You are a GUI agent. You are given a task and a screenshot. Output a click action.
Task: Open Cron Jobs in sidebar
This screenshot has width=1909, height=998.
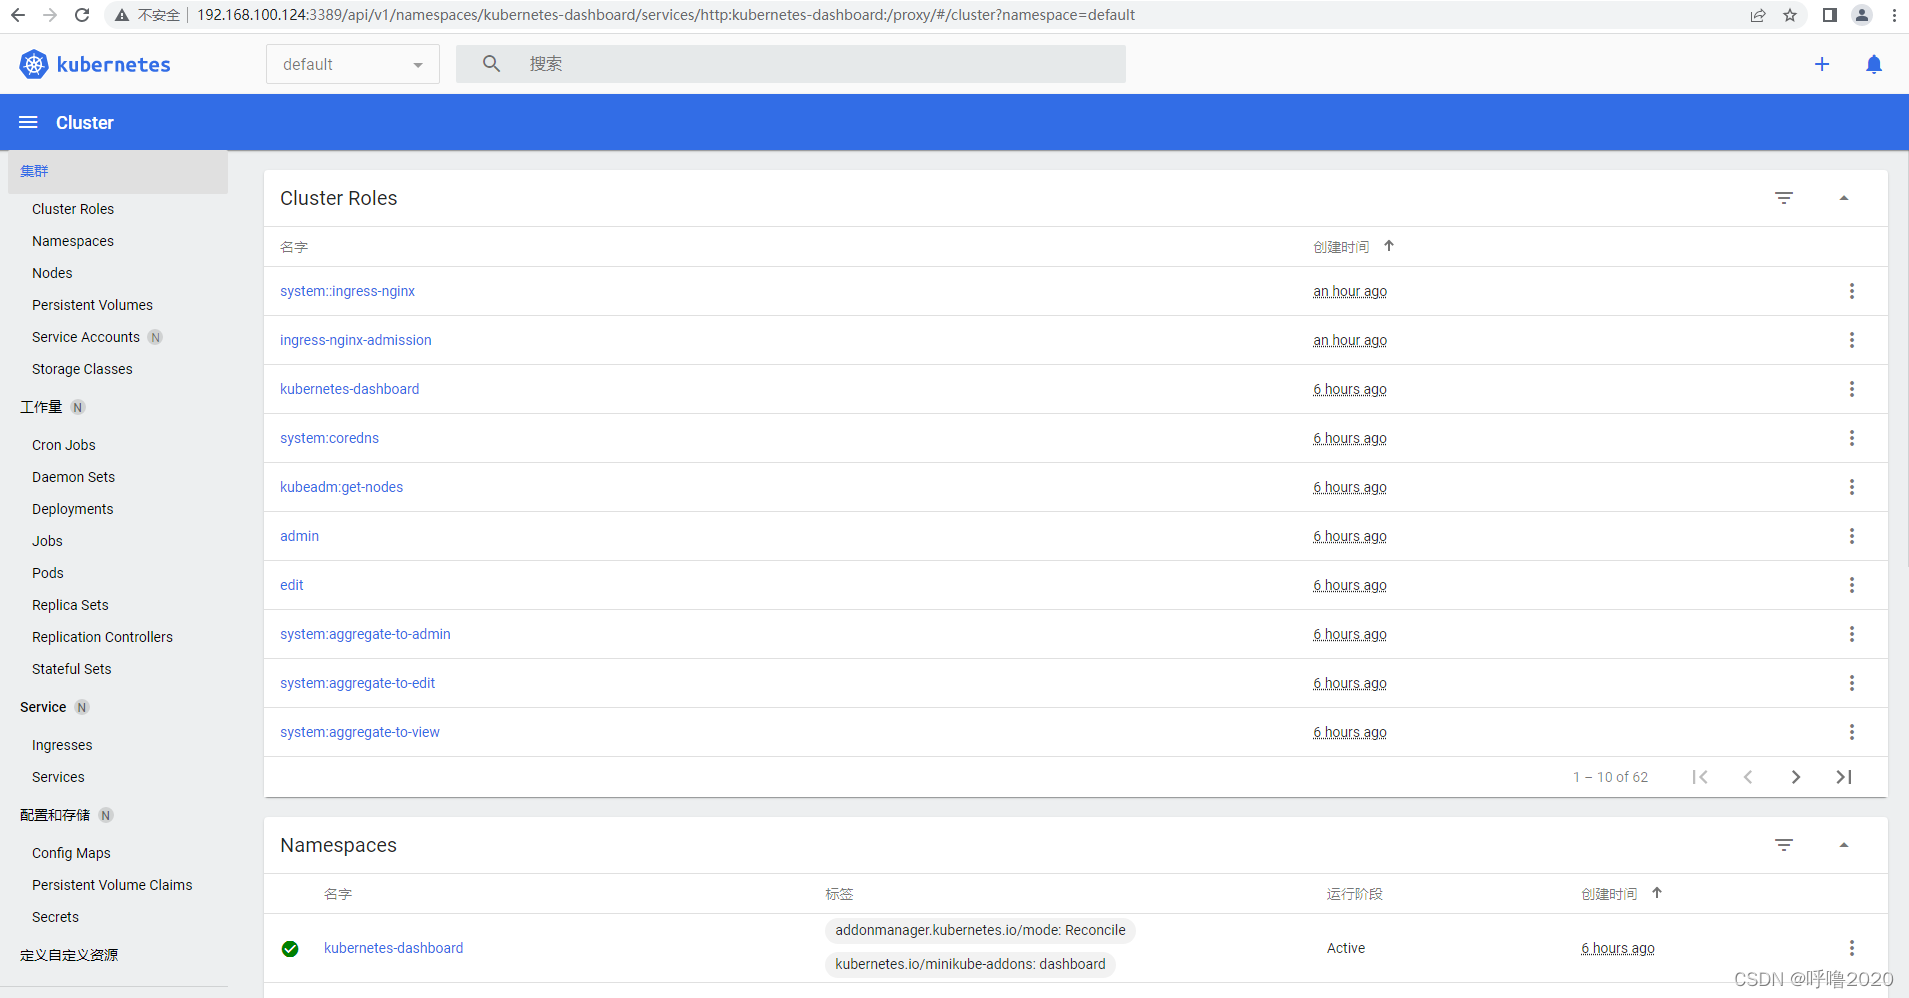(64, 445)
